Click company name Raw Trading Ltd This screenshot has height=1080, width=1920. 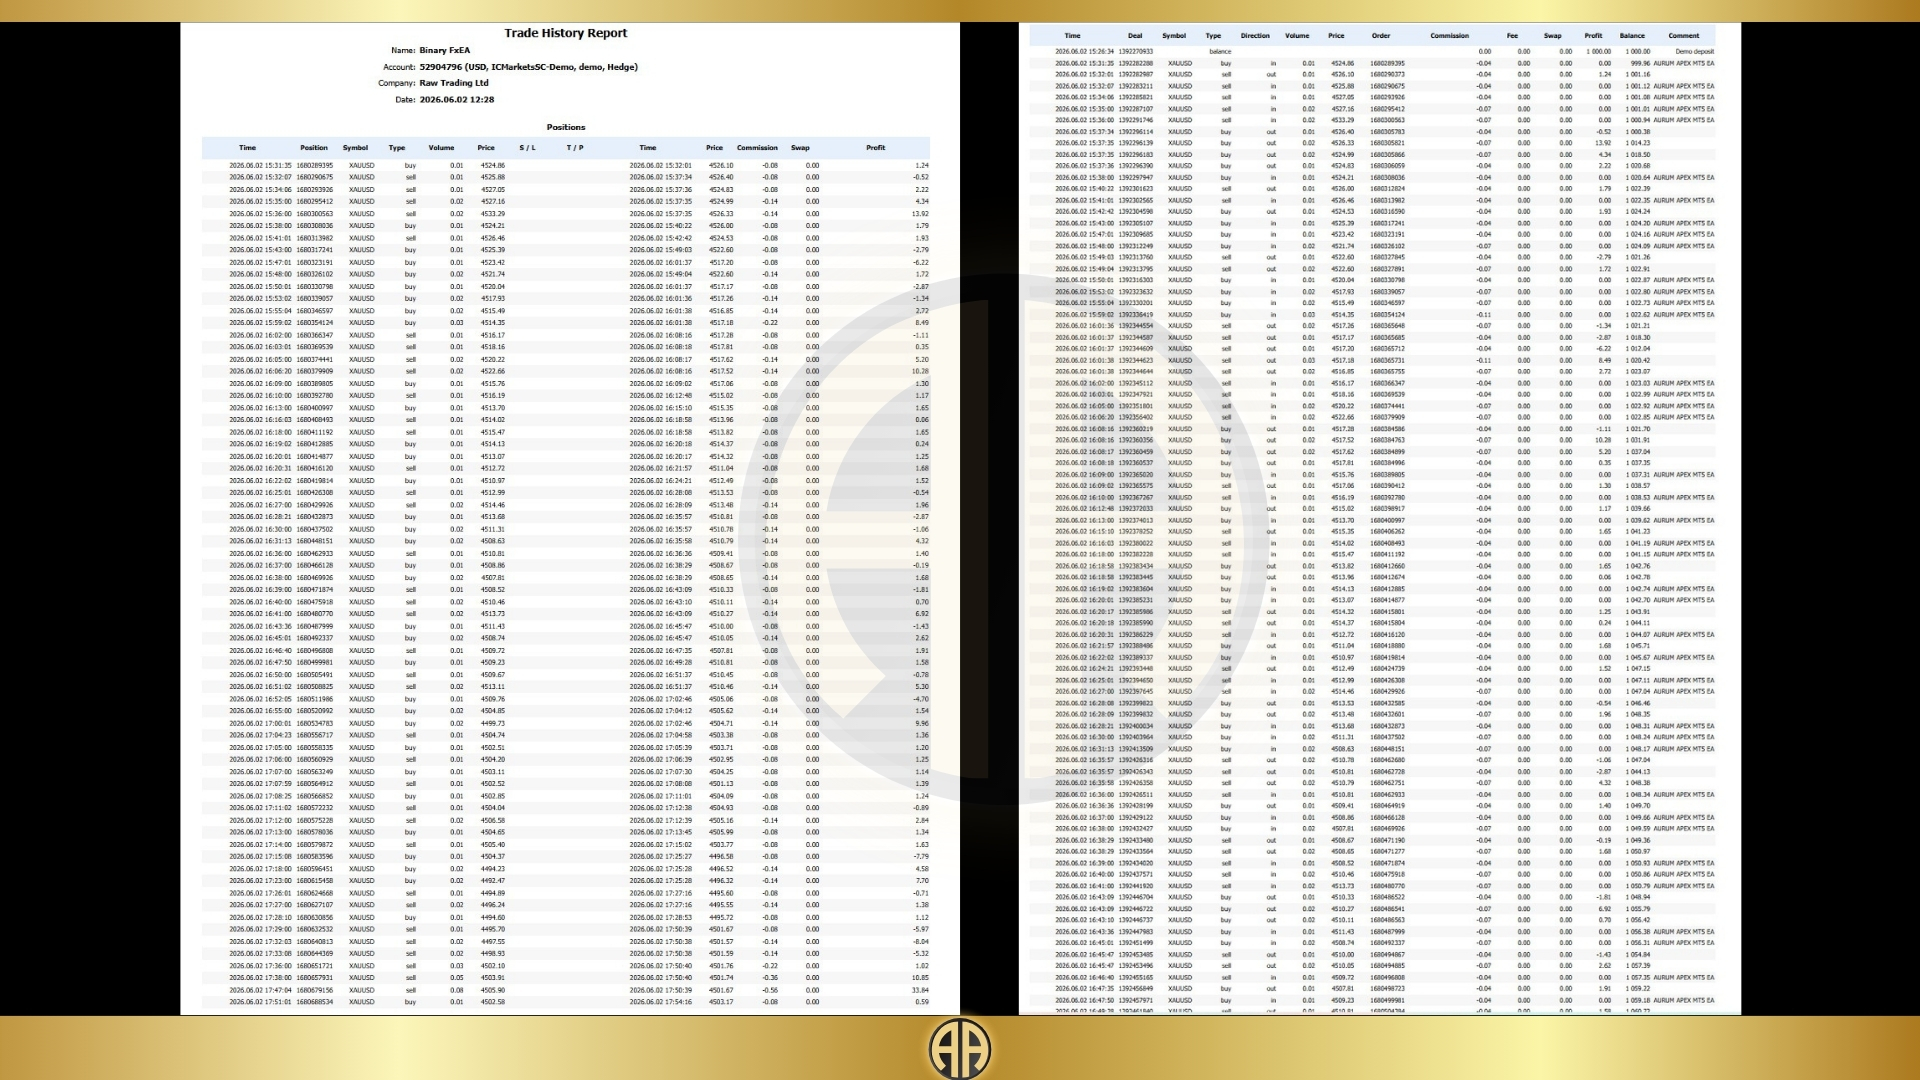[454, 83]
